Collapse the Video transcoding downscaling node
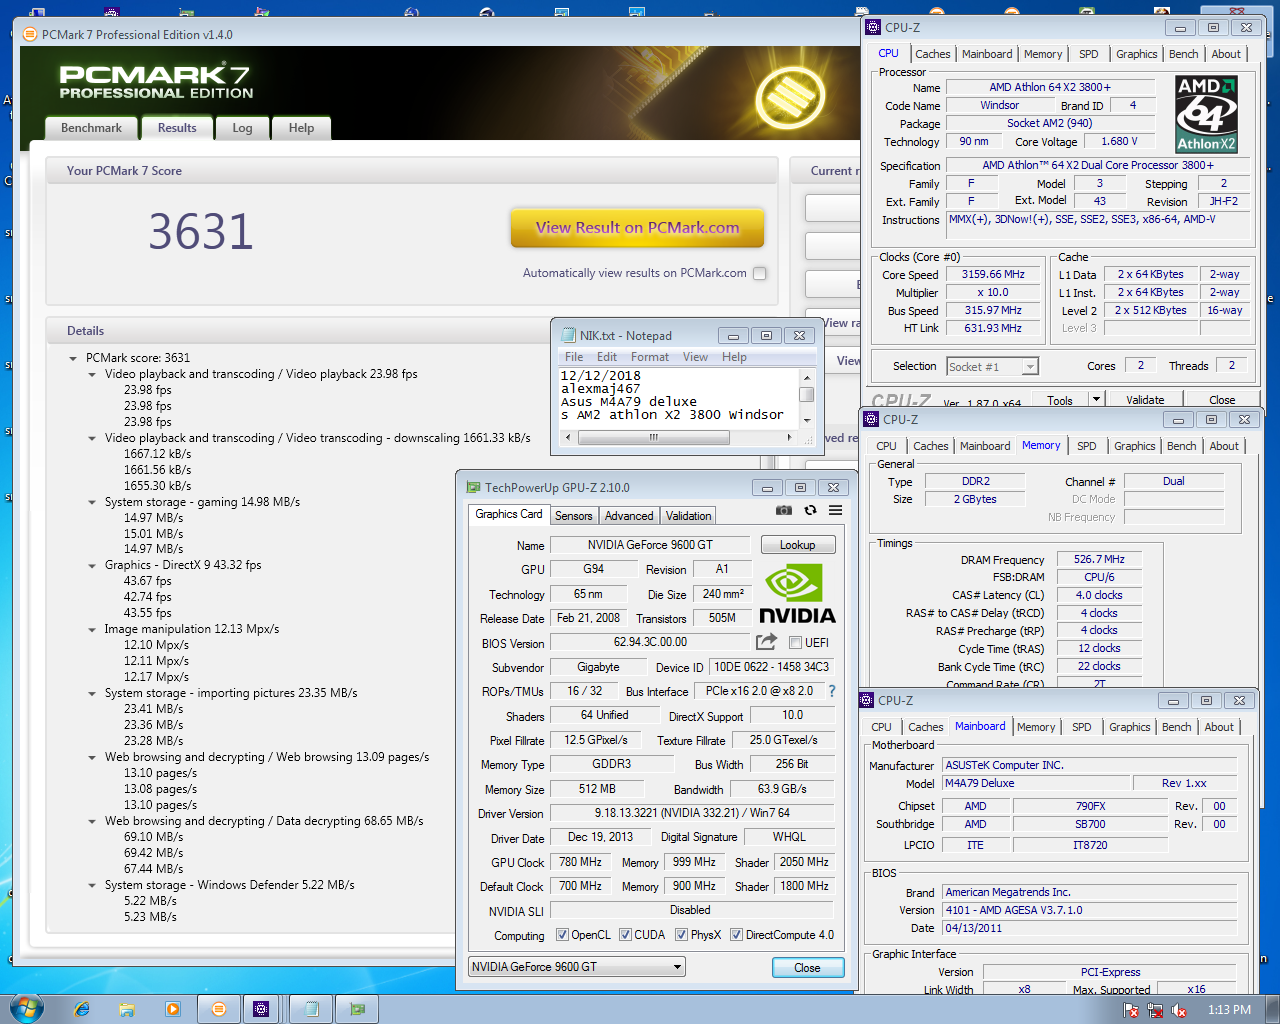 [x=92, y=438]
